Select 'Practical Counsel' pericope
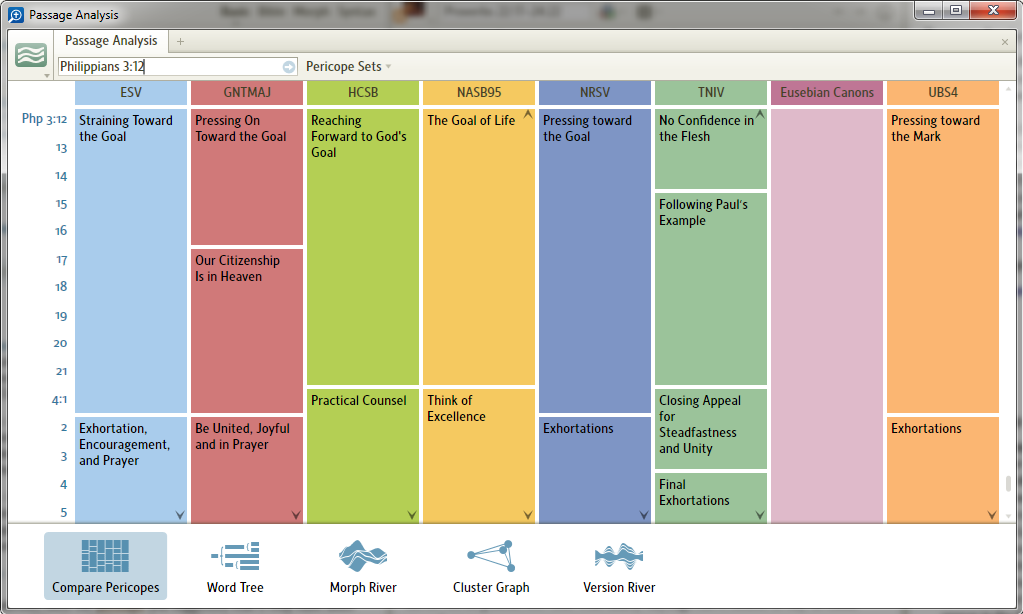 tap(363, 455)
